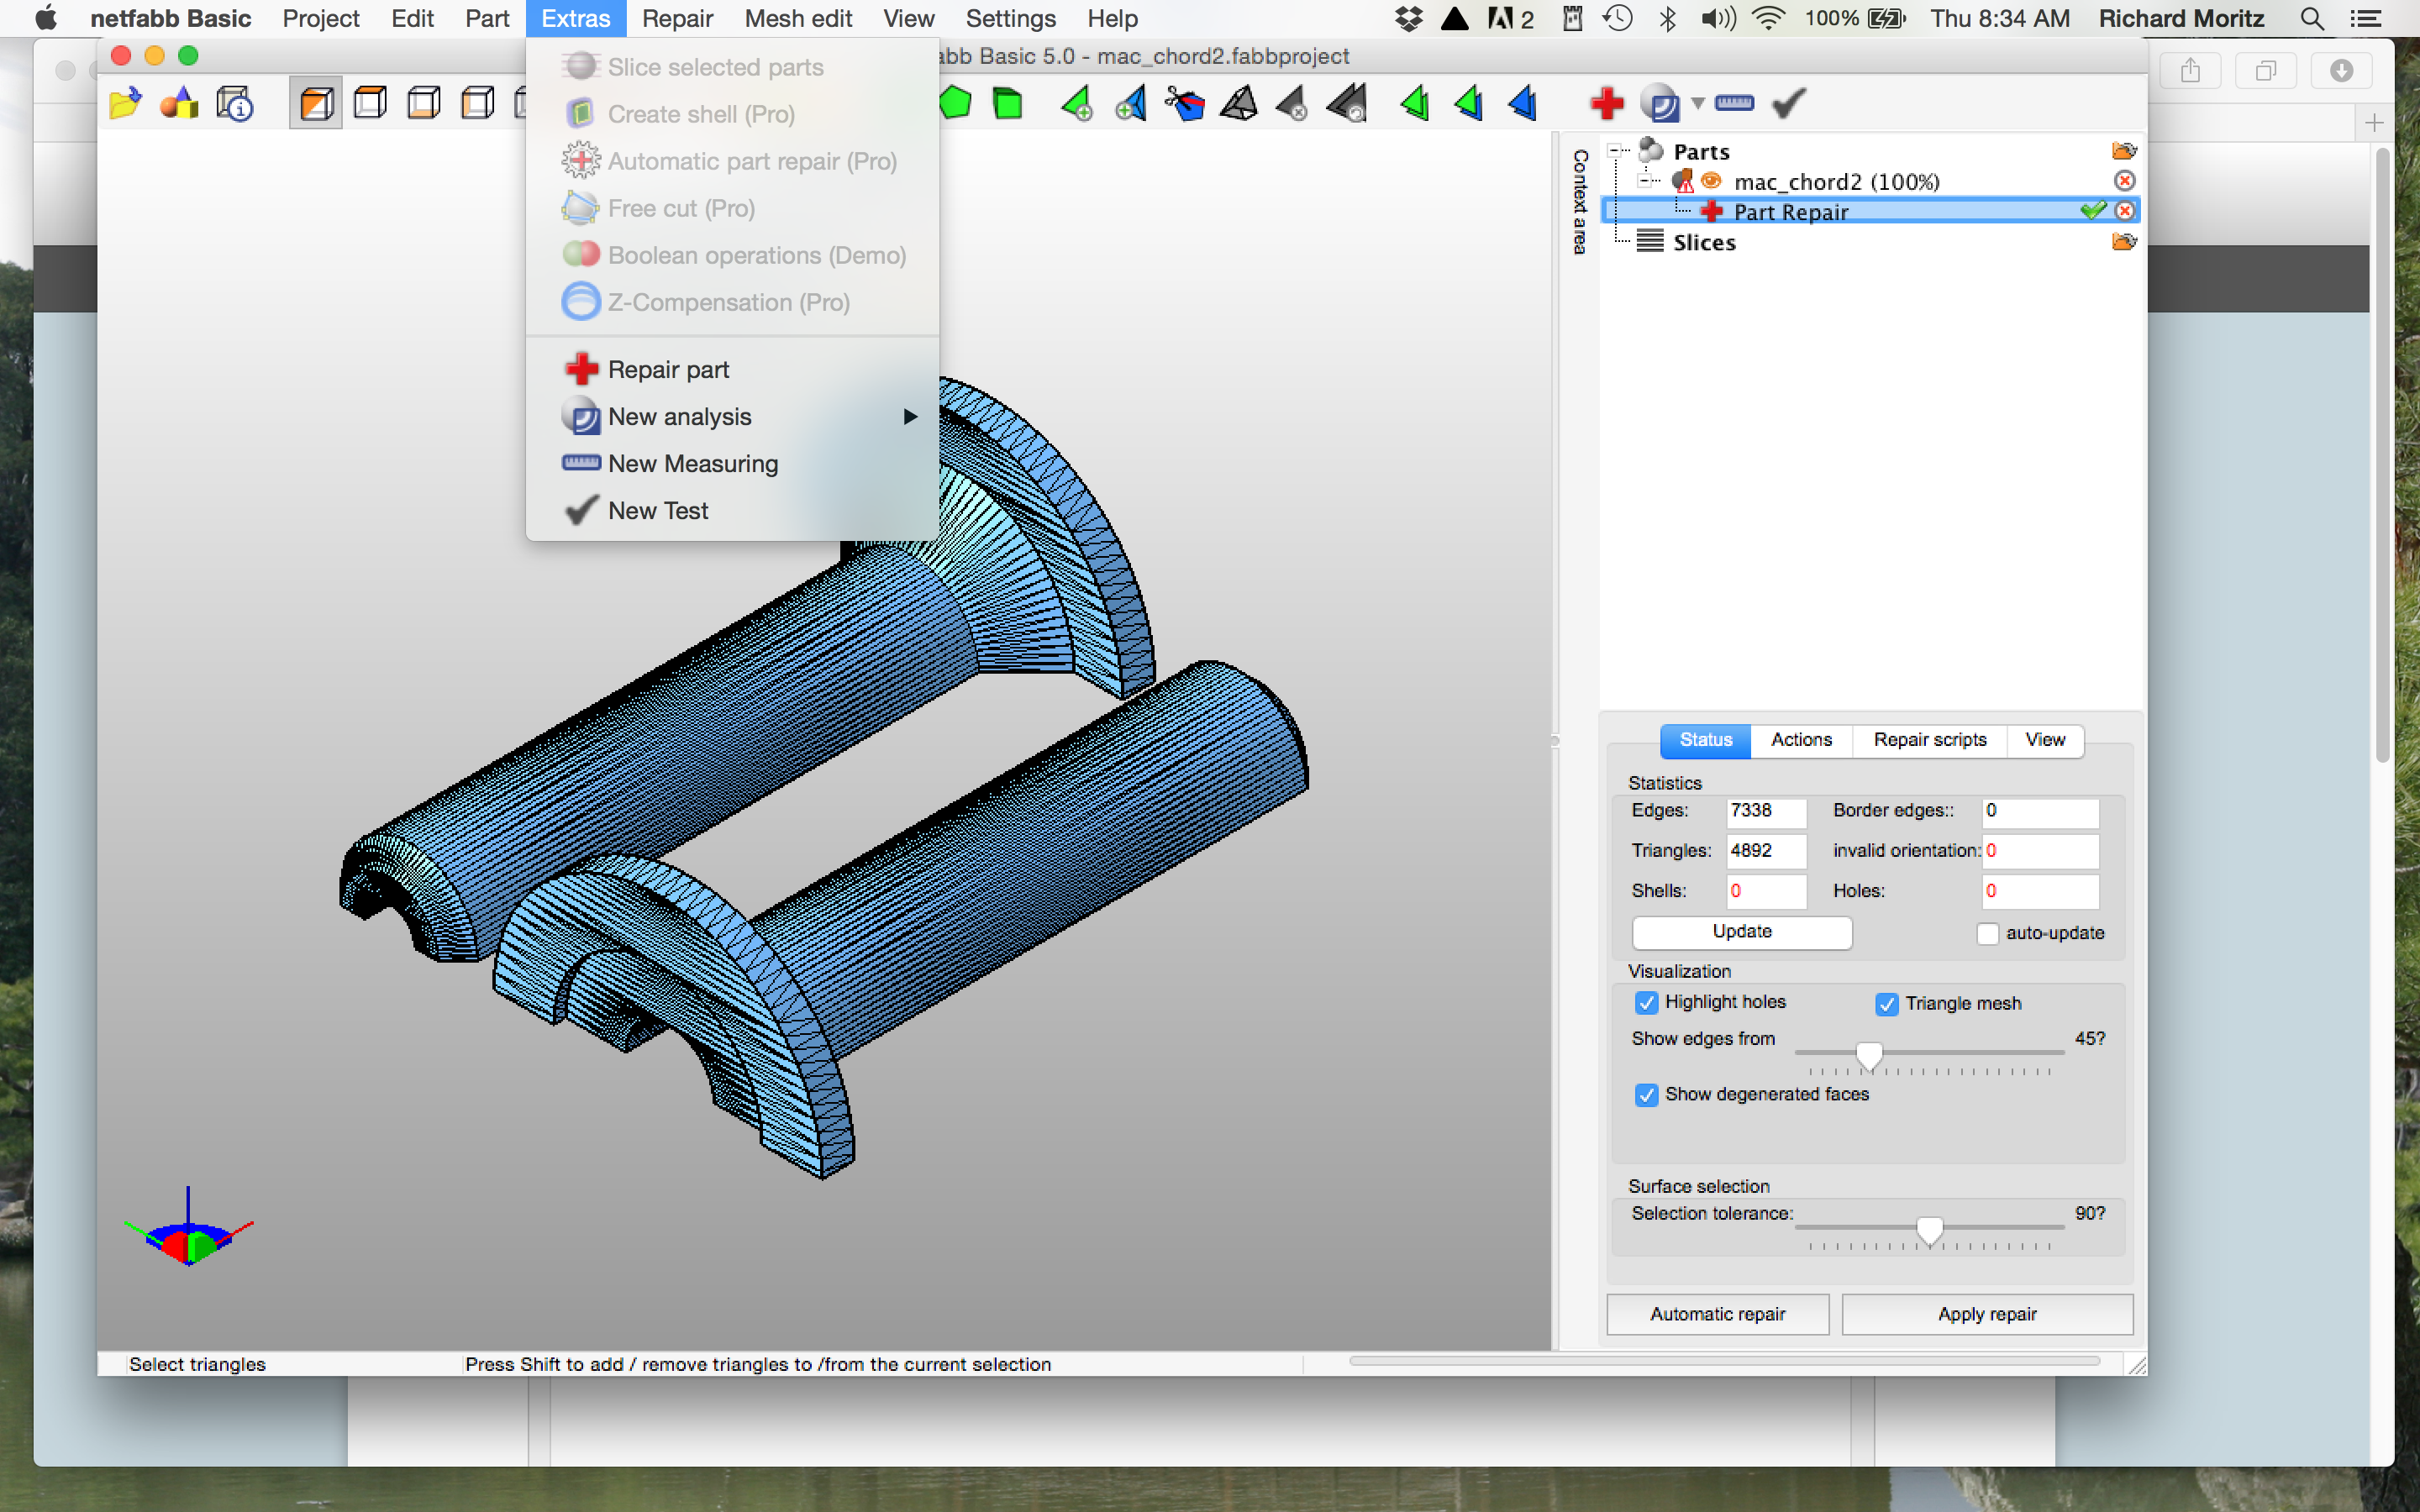Click the Triangles value field
This screenshot has width=2420, height=1512.
(1766, 851)
